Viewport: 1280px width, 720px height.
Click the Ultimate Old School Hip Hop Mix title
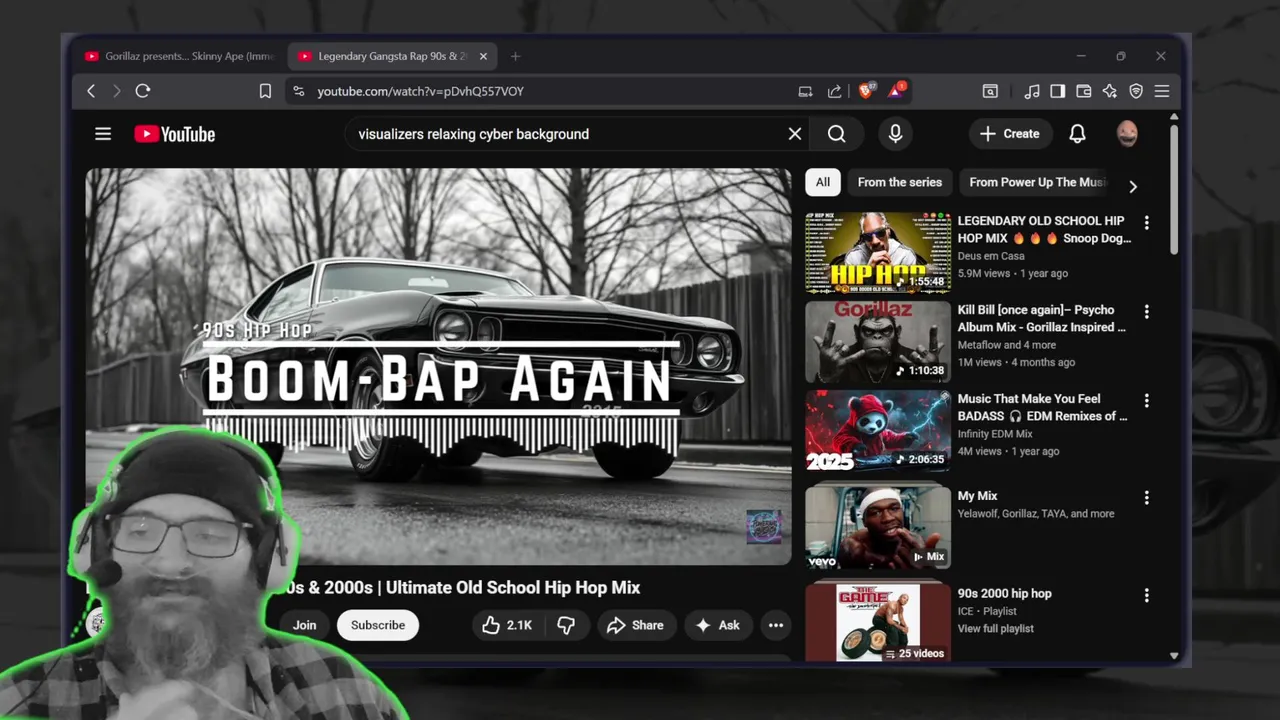[x=513, y=588]
